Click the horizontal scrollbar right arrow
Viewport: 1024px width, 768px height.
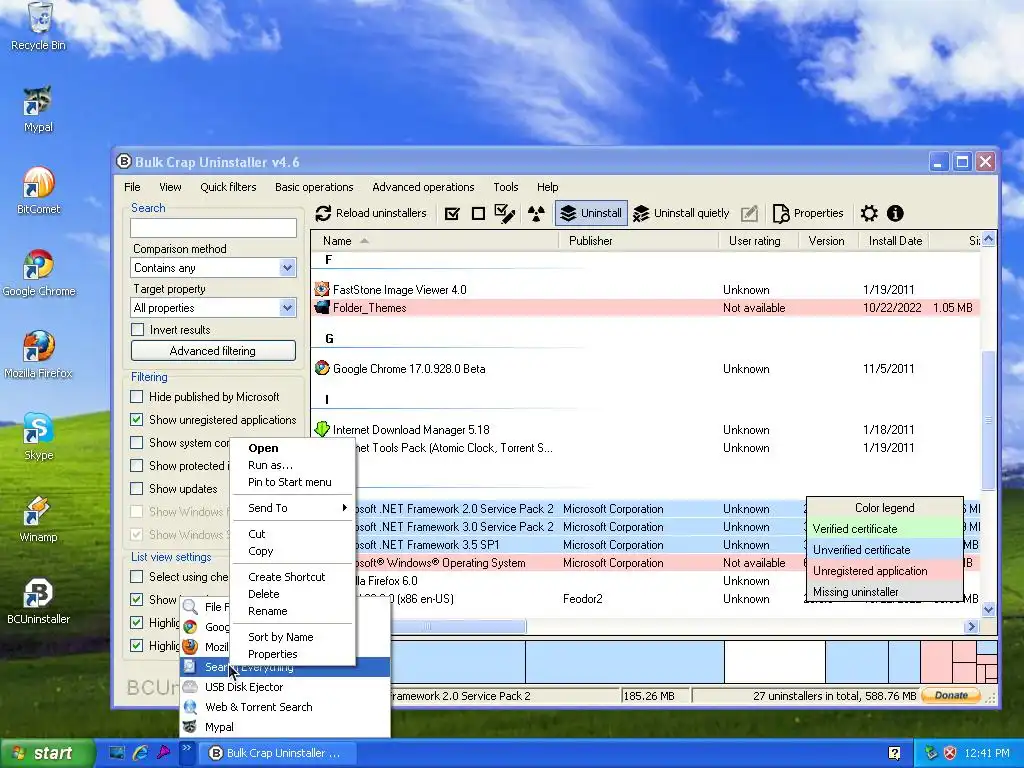(x=971, y=626)
